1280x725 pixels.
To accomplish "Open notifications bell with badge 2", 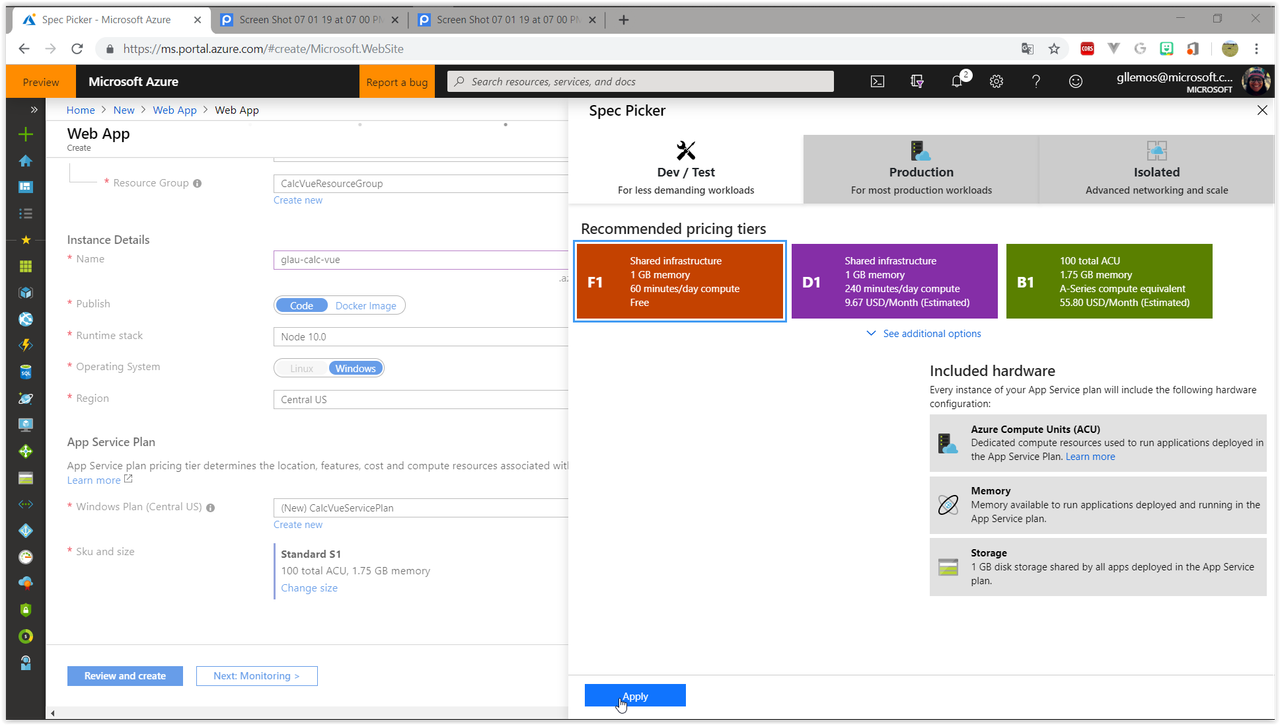I will [x=958, y=81].
